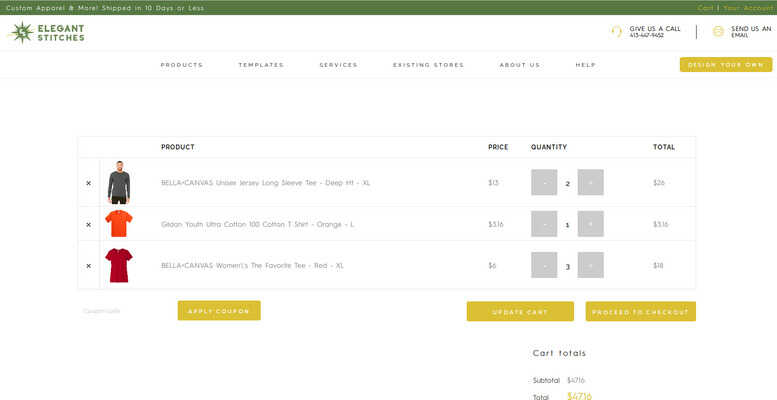Open the About Us menu
The height and width of the screenshot is (400, 777).
click(520, 65)
